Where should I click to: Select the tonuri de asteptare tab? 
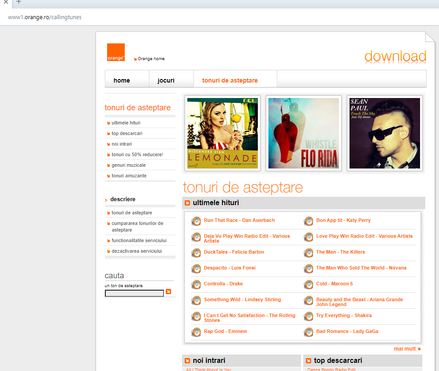230,80
